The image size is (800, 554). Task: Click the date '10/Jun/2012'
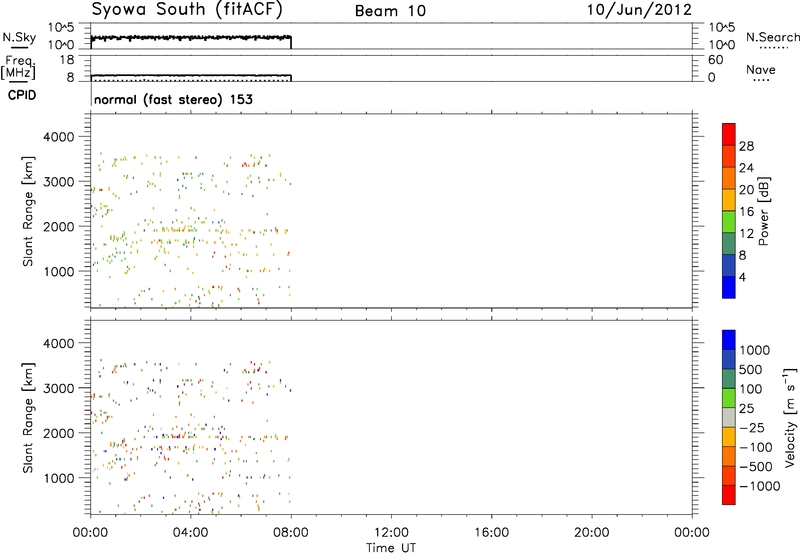[639, 10]
